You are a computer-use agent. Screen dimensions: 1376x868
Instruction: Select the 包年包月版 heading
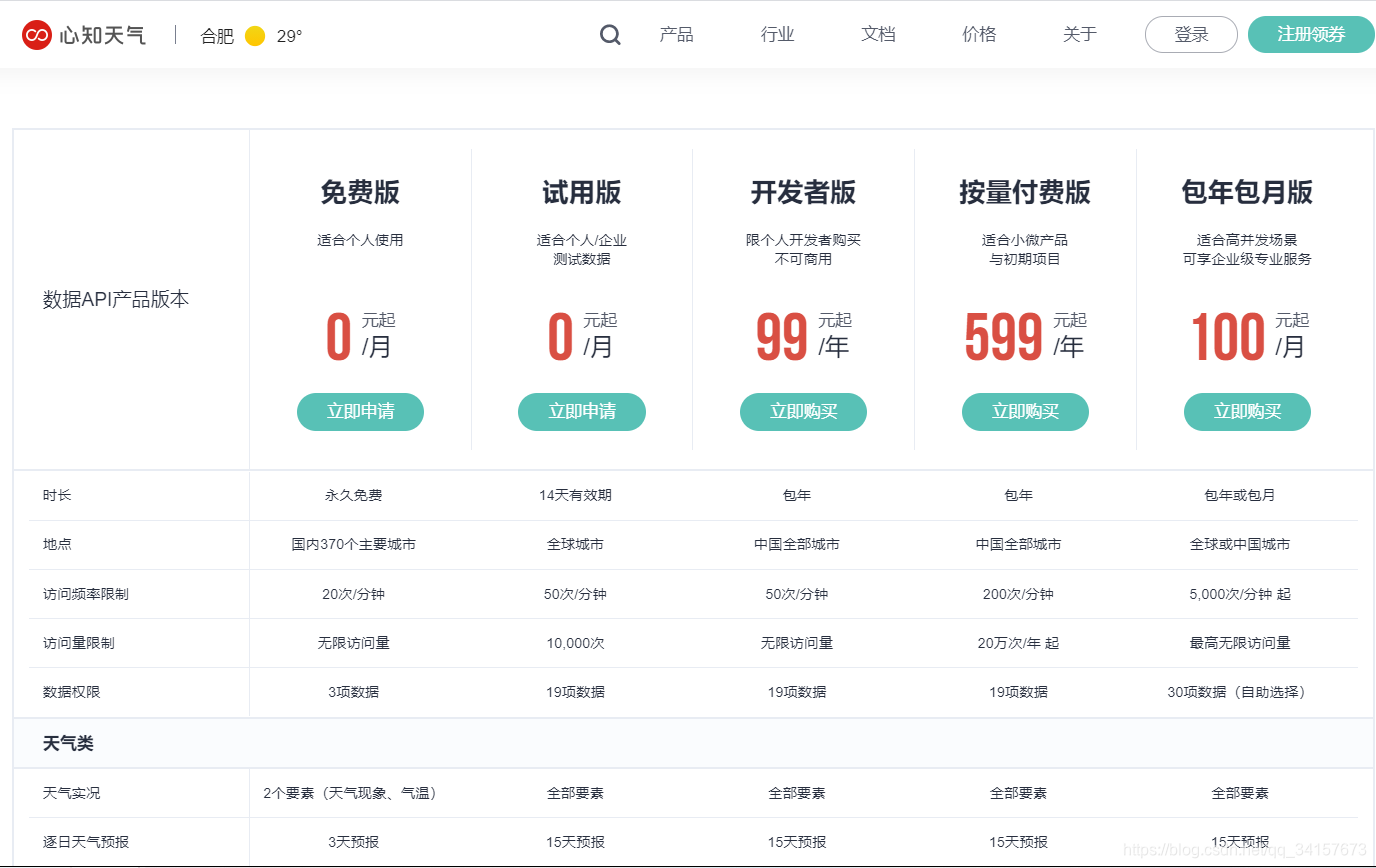tap(1247, 192)
